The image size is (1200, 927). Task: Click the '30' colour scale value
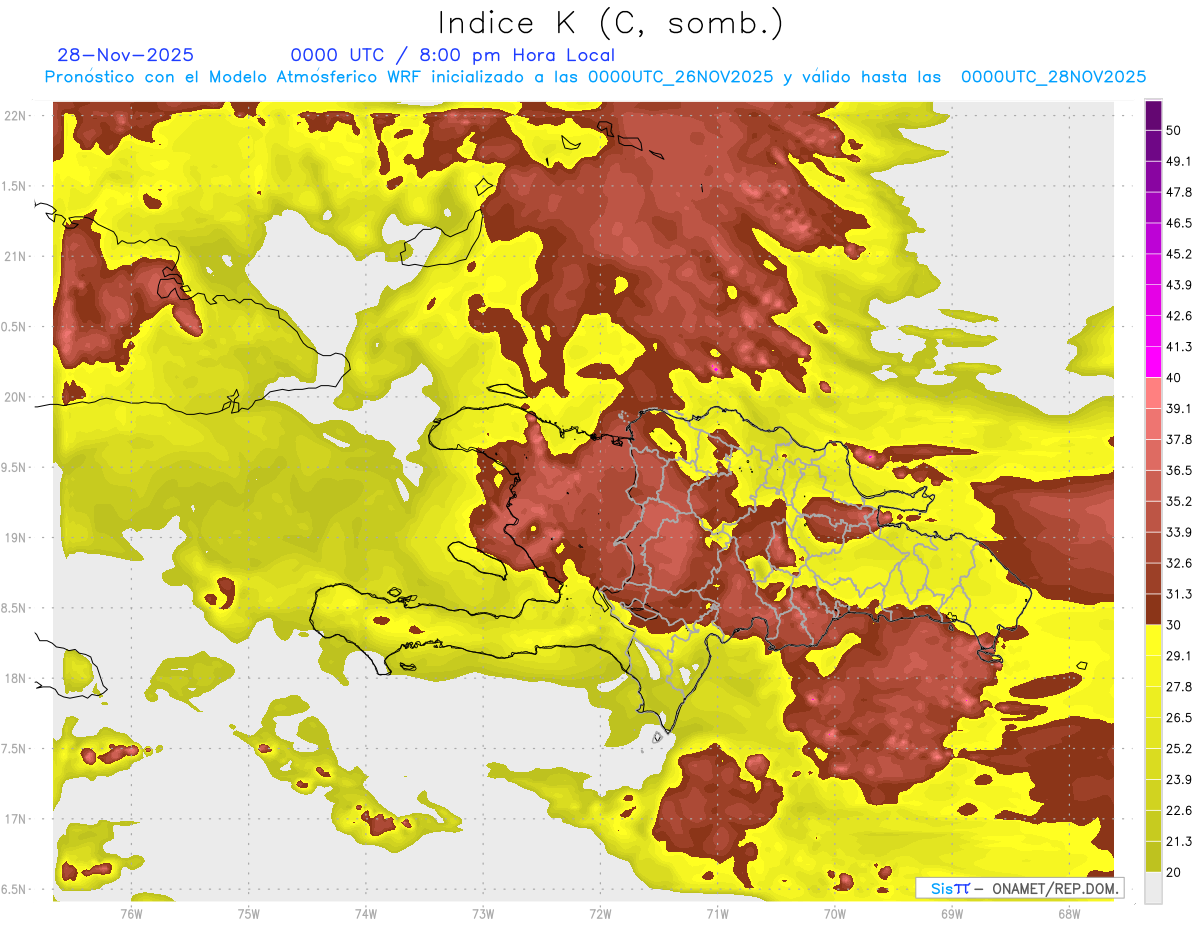click(1174, 625)
